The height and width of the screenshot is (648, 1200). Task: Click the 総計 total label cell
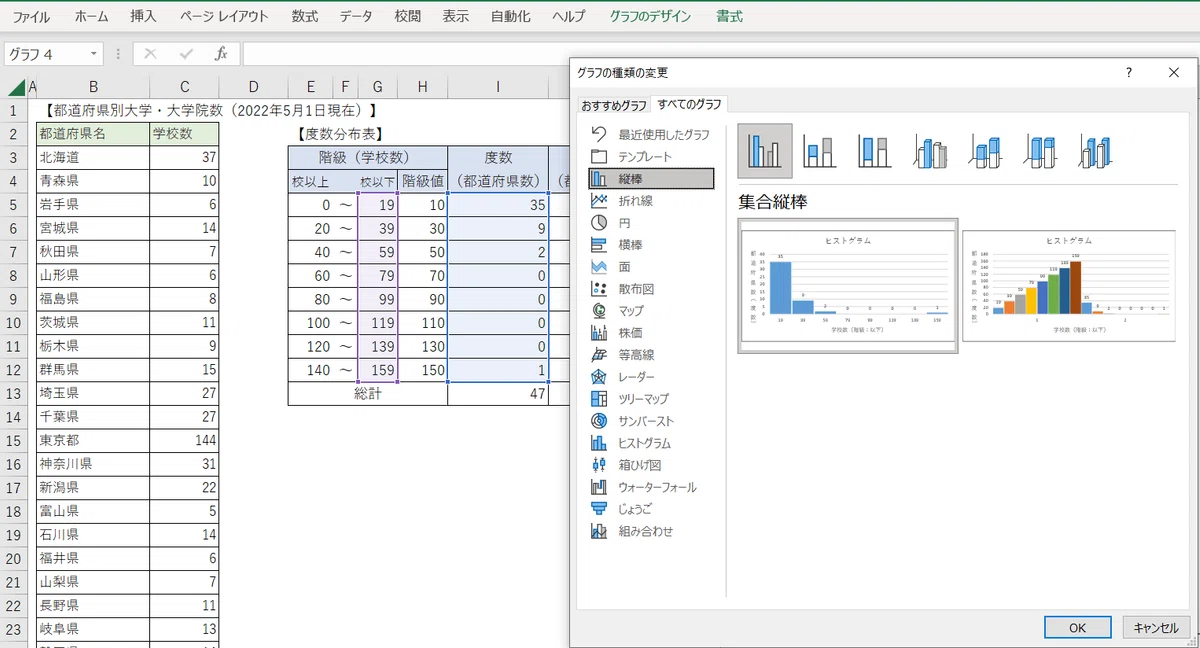tap(368, 394)
